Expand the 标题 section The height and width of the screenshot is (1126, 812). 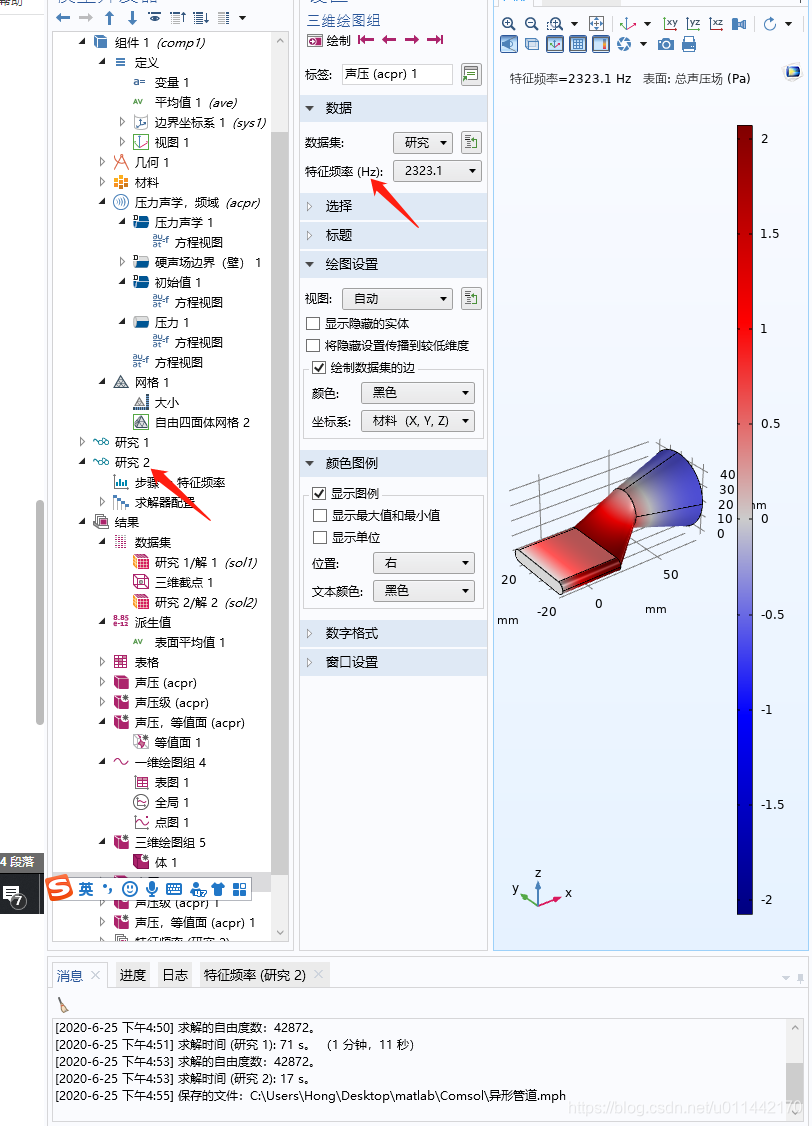point(393,236)
